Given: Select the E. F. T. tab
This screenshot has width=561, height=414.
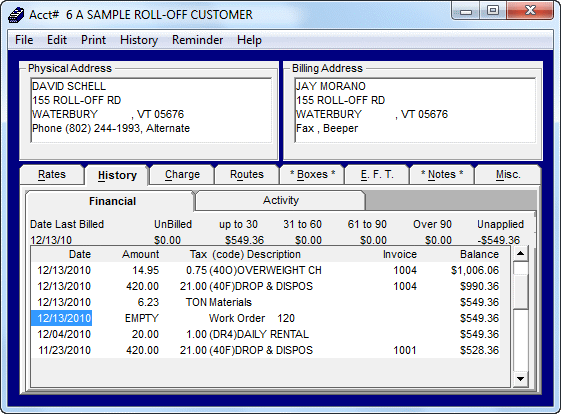Looking at the screenshot, I should 377,175.
